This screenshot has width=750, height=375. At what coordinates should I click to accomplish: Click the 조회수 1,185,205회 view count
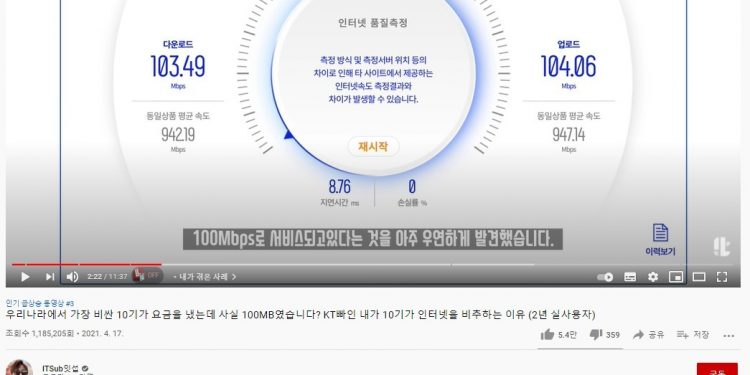click(x=40, y=334)
